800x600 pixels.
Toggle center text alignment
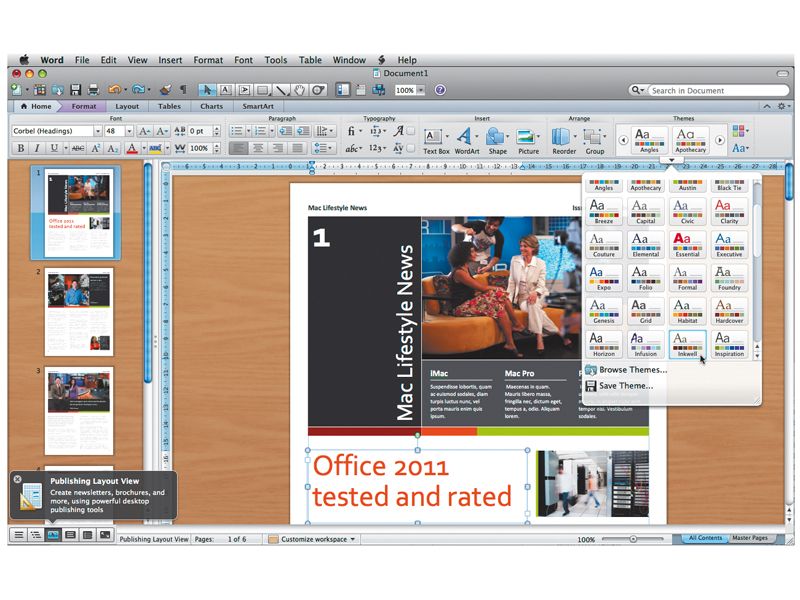click(x=258, y=148)
